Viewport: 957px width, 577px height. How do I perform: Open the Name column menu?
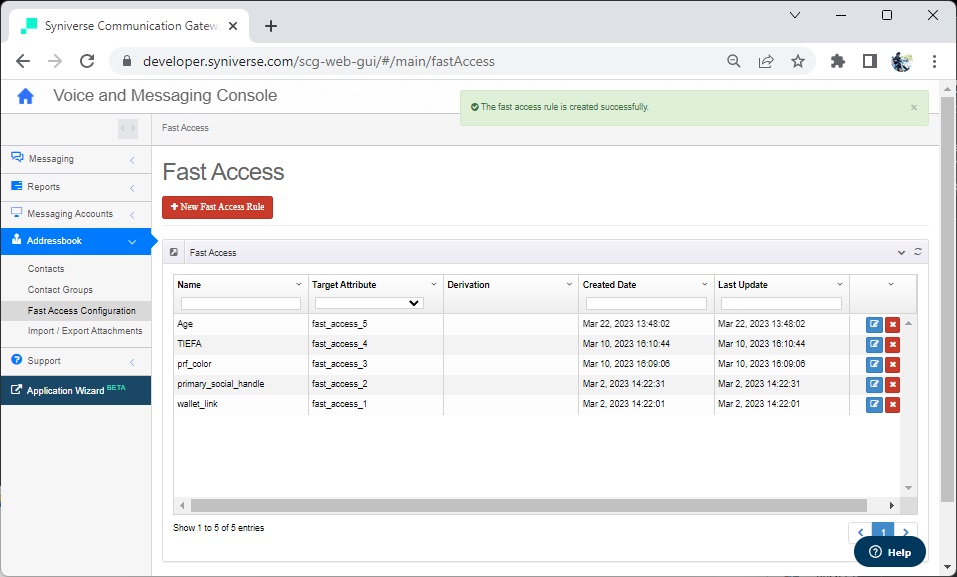pos(298,285)
